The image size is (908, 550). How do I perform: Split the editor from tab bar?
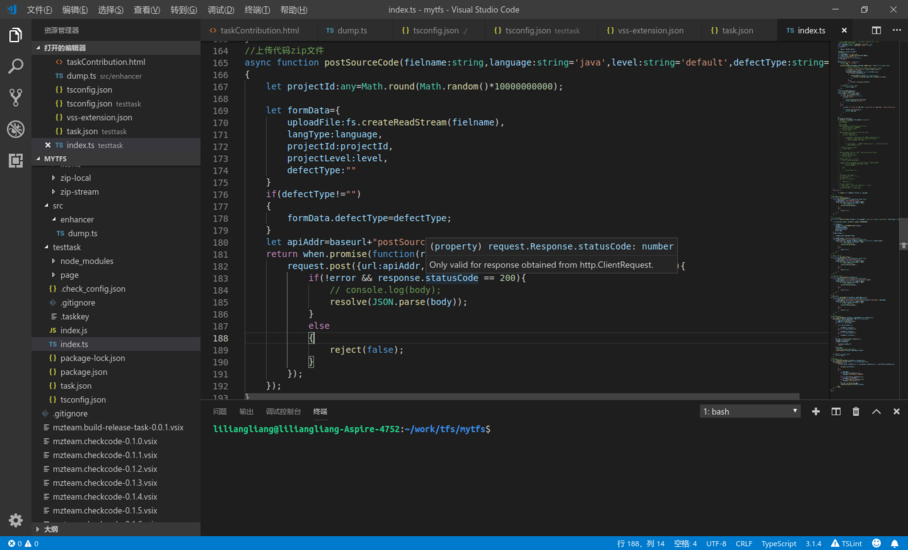tap(876, 30)
